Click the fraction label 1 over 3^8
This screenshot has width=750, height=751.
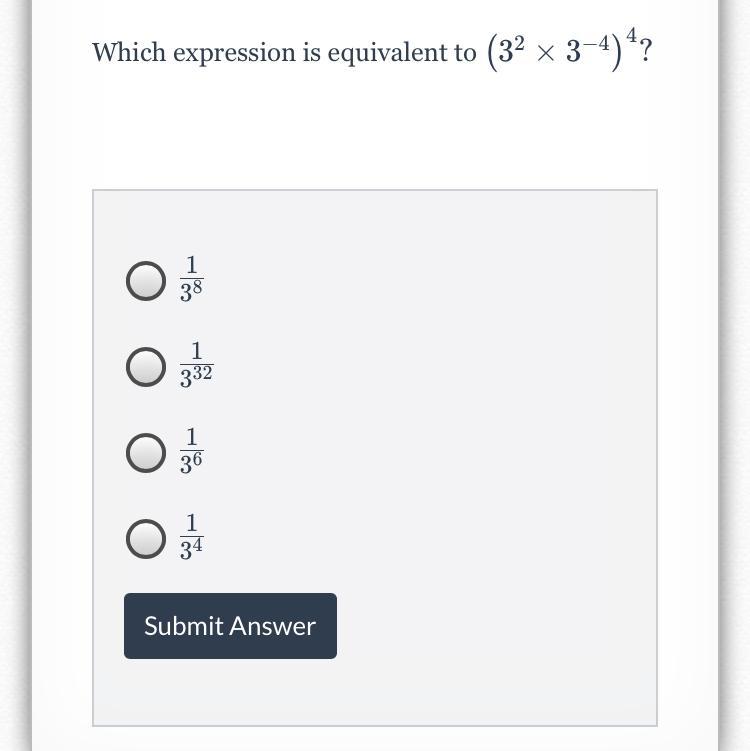tap(192, 279)
